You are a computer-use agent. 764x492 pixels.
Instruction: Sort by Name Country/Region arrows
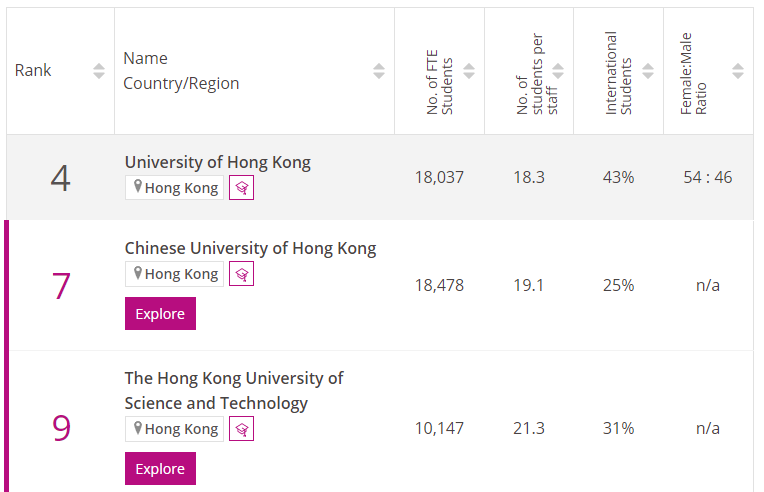379,71
